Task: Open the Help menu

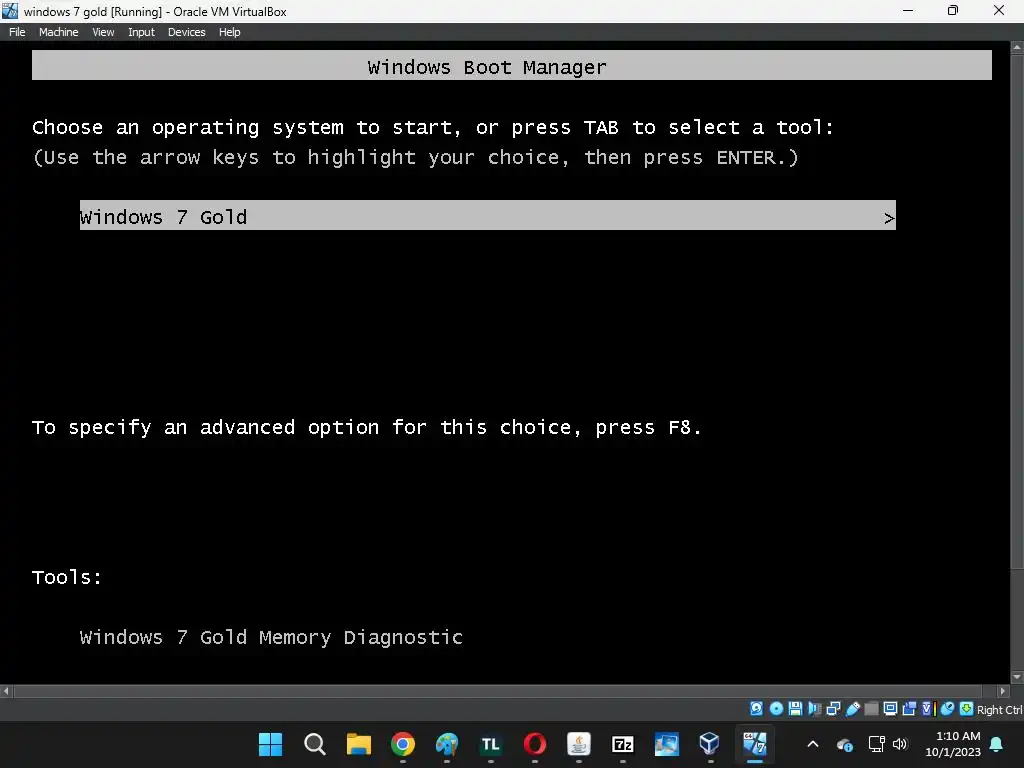Action: [x=229, y=32]
